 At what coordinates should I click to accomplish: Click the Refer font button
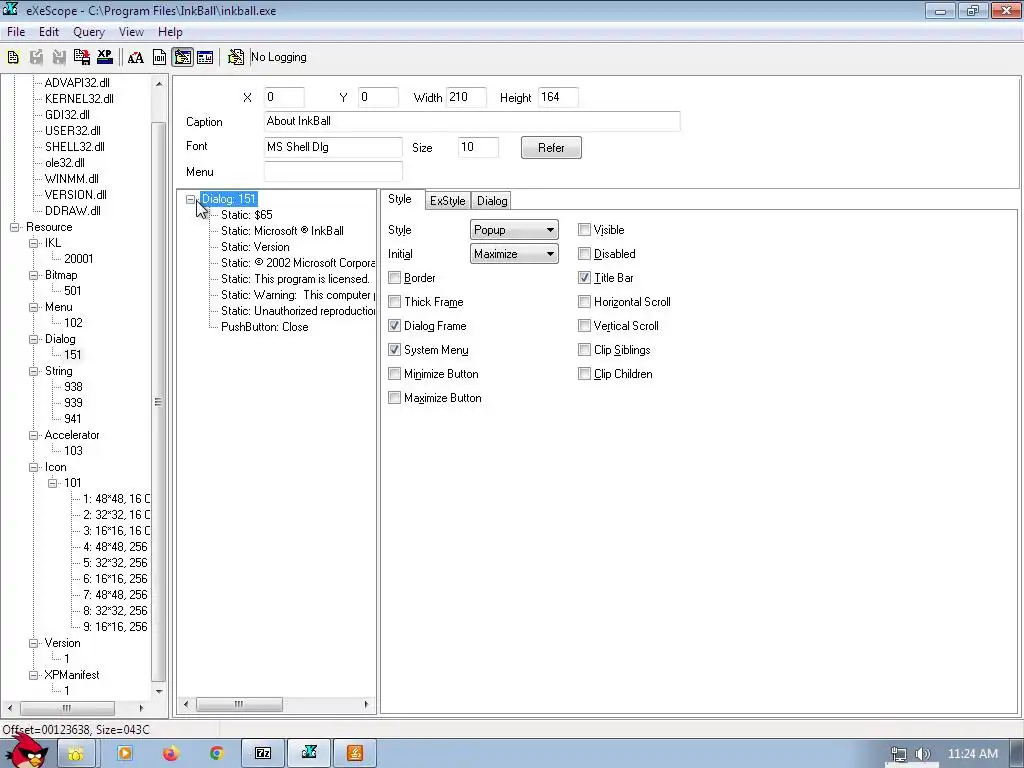click(x=551, y=148)
